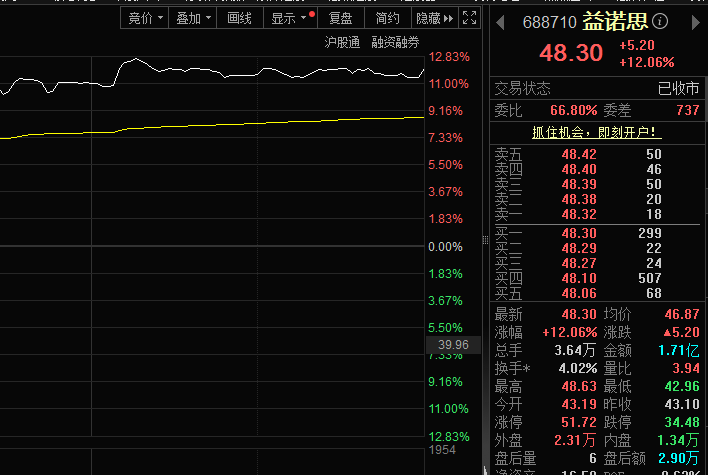
Task: Click the 买一 price 48.30
Action: pos(578,232)
